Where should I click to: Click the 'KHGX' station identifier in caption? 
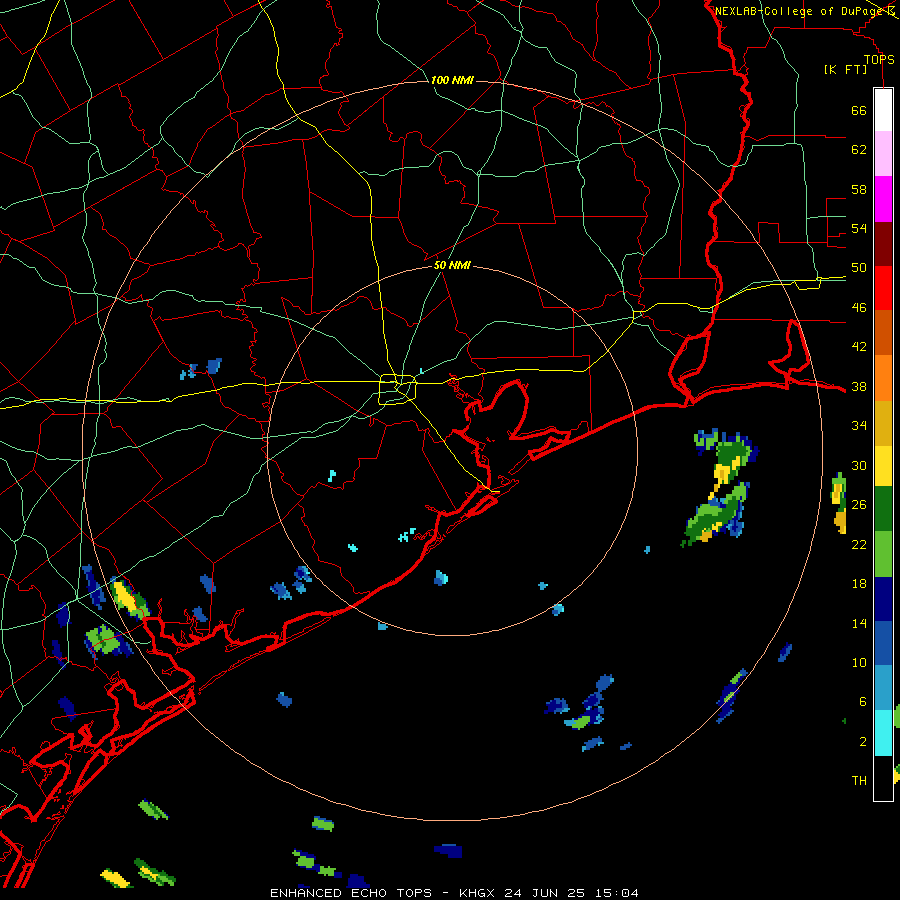tap(479, 893)
